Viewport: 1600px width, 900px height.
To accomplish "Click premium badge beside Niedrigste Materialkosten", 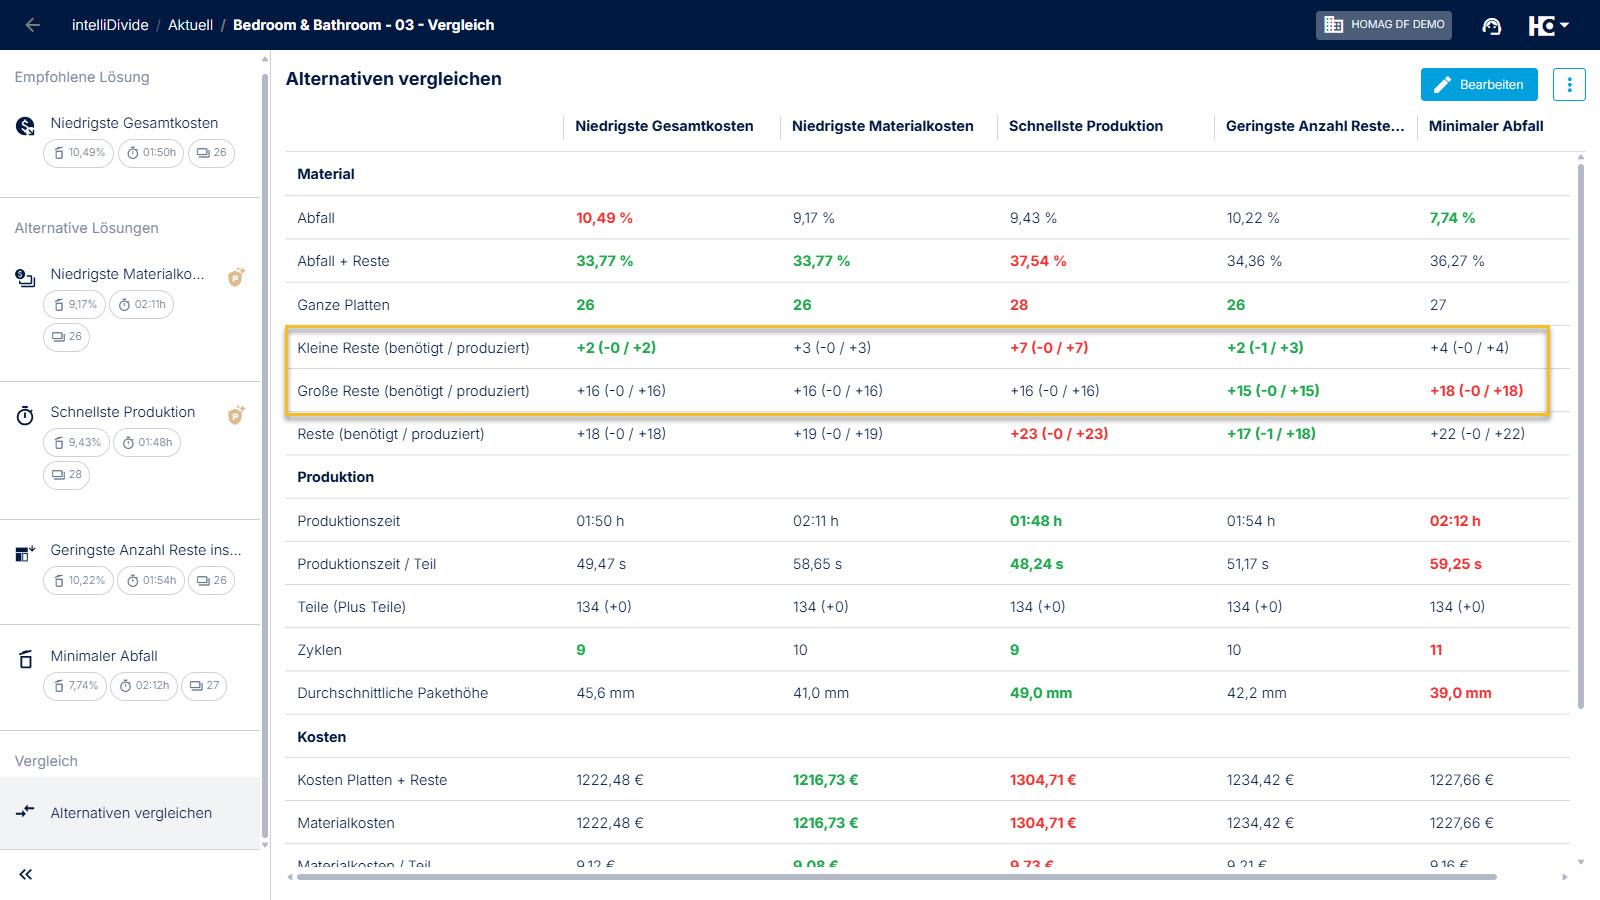I will point(236,277).
